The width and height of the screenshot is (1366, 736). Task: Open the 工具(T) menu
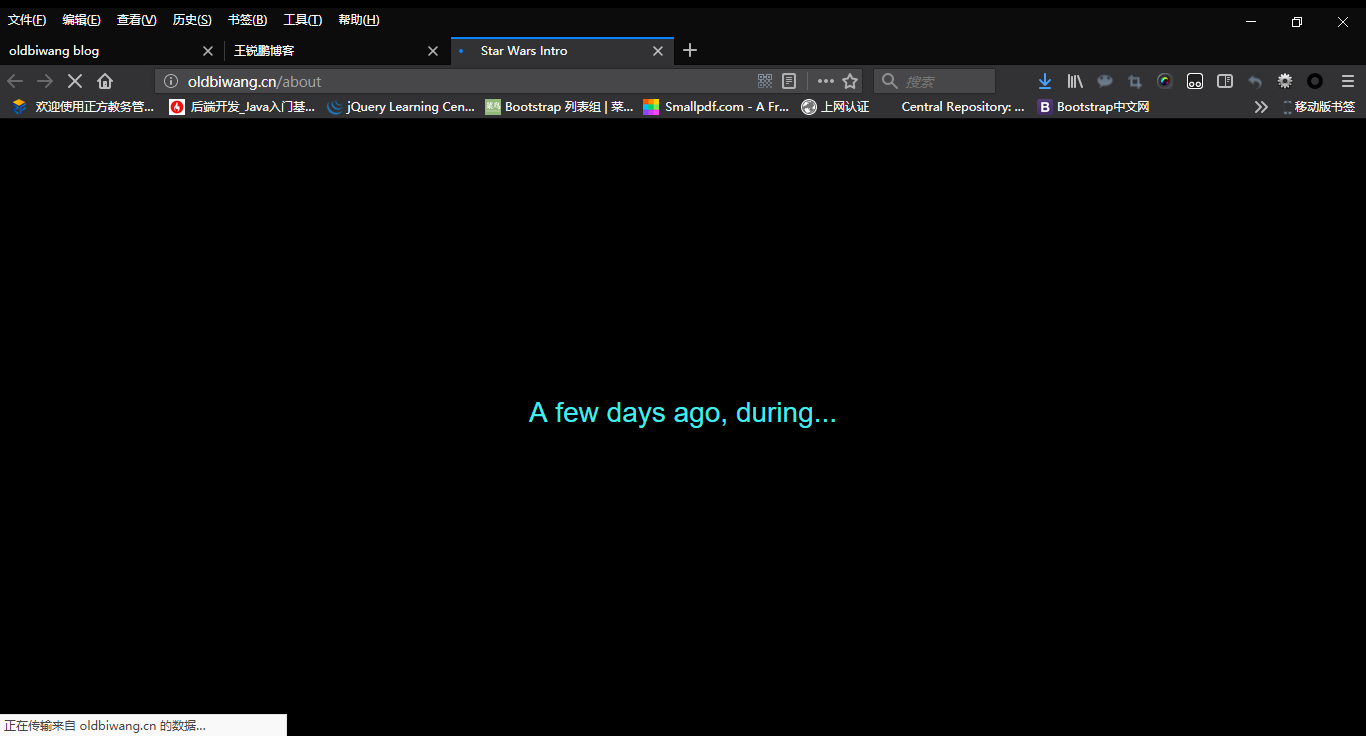(x=302, y=20)
